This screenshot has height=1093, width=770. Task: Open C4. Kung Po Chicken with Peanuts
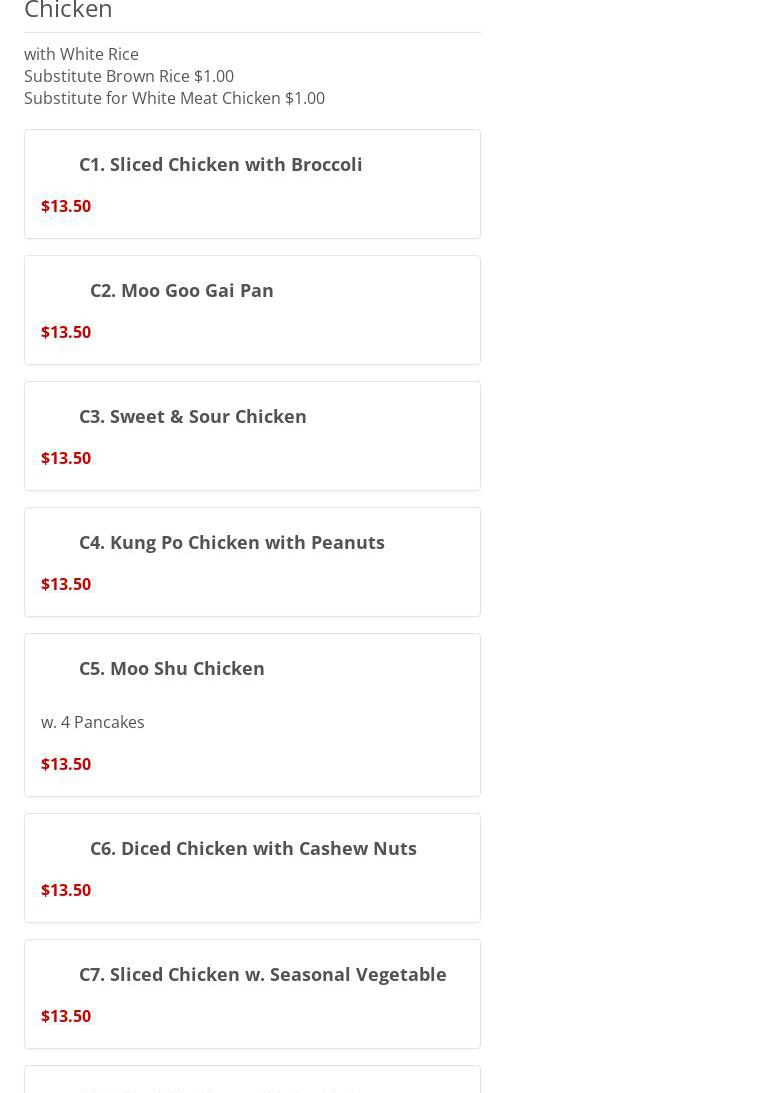pyautogui.click(x=231, y=543)
